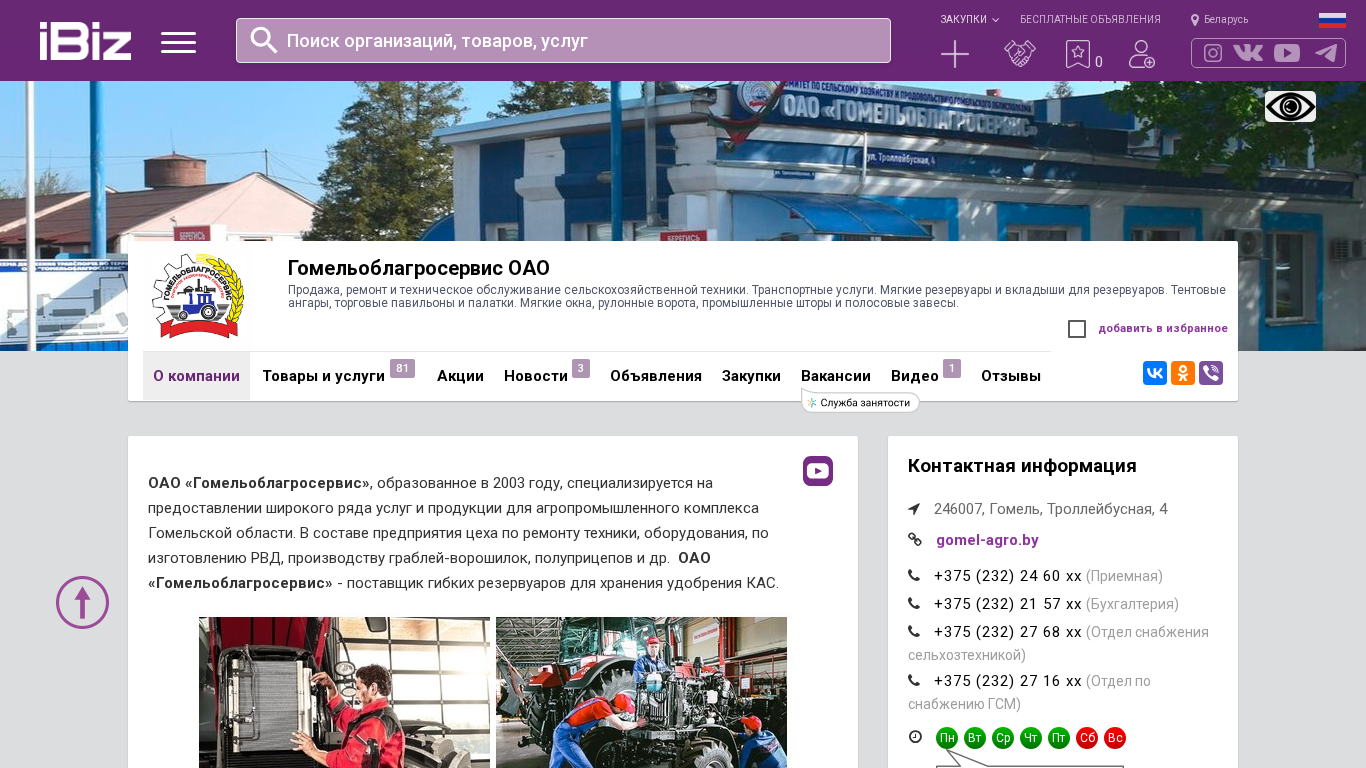Switch to the Акции tab
The height and width of the screenshot is (768, 1366).
(x=460, y=376)
